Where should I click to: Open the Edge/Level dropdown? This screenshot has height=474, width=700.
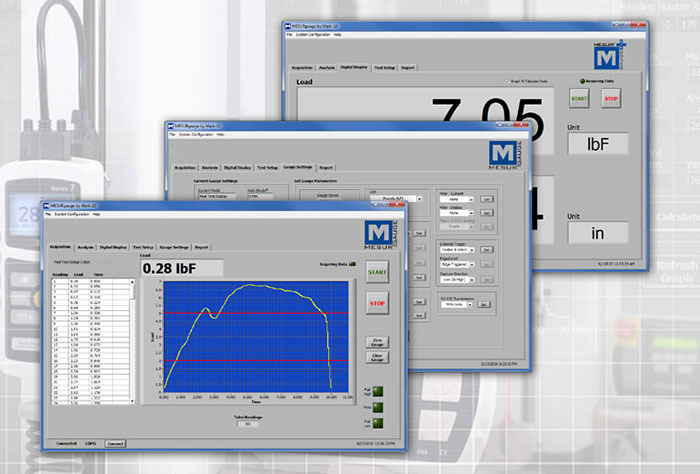[x=457, y=264]
